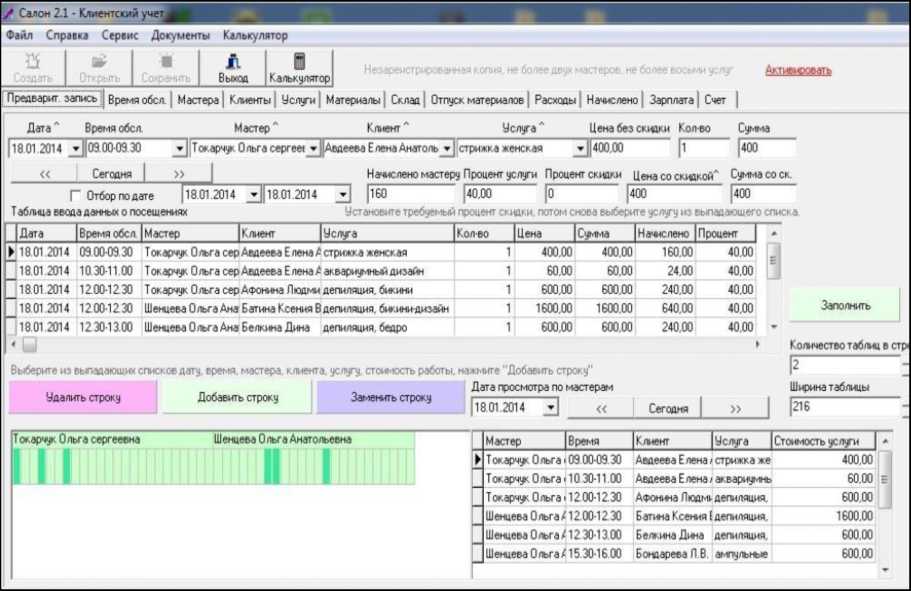911x591 pixels.
Task: Open the first filter date dropdown arrow
Action: (253, 195)
